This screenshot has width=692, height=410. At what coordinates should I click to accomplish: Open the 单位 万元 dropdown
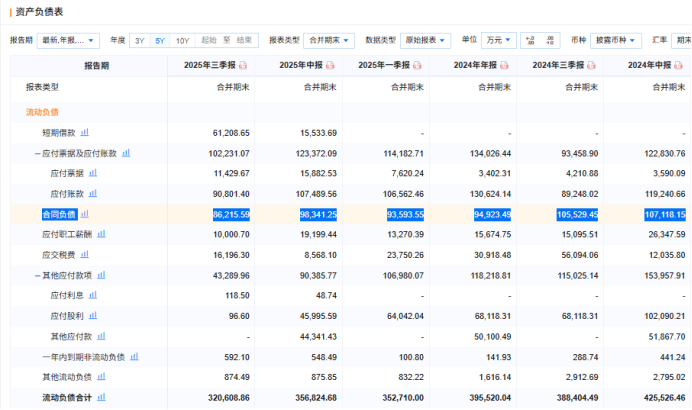point(498,40)
